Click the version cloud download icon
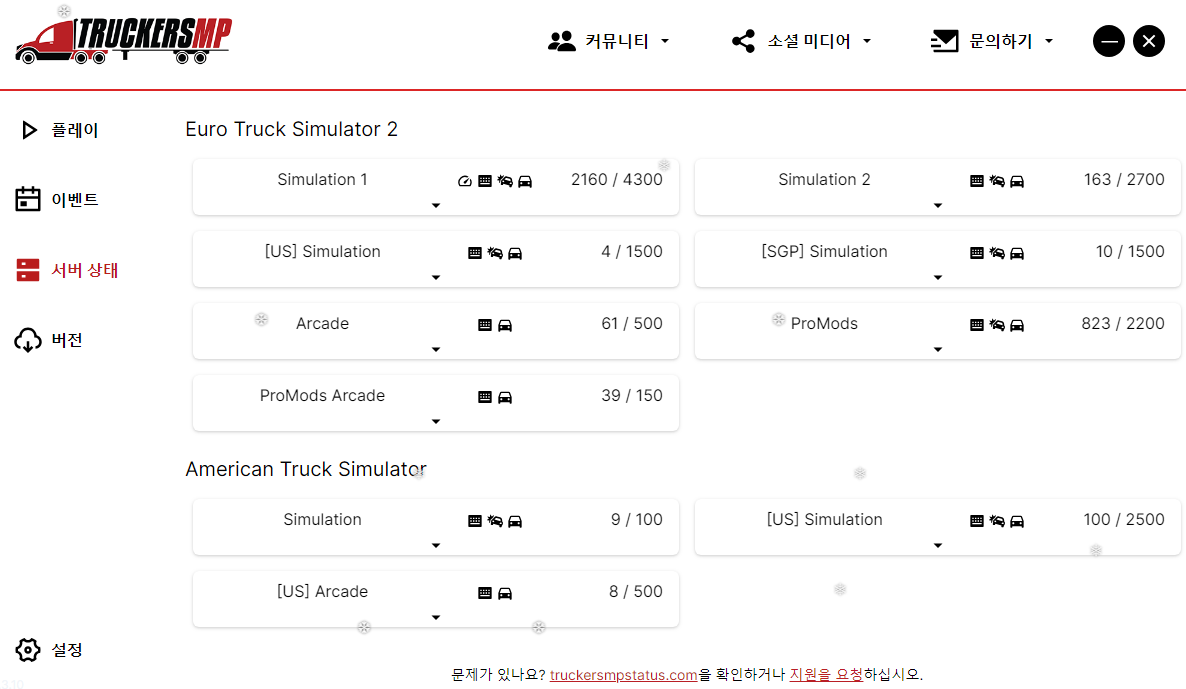Image resolution: width=1186 pixels, height=689 pixels. (x=28, y=340)
